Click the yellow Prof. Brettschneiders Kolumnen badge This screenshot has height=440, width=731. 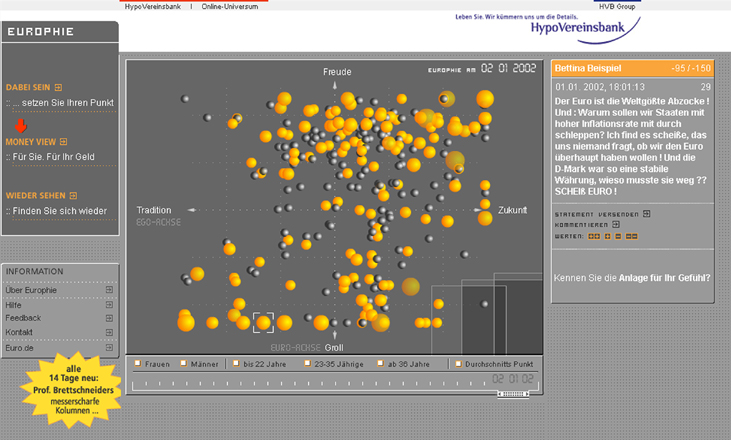tap(73, 390)
